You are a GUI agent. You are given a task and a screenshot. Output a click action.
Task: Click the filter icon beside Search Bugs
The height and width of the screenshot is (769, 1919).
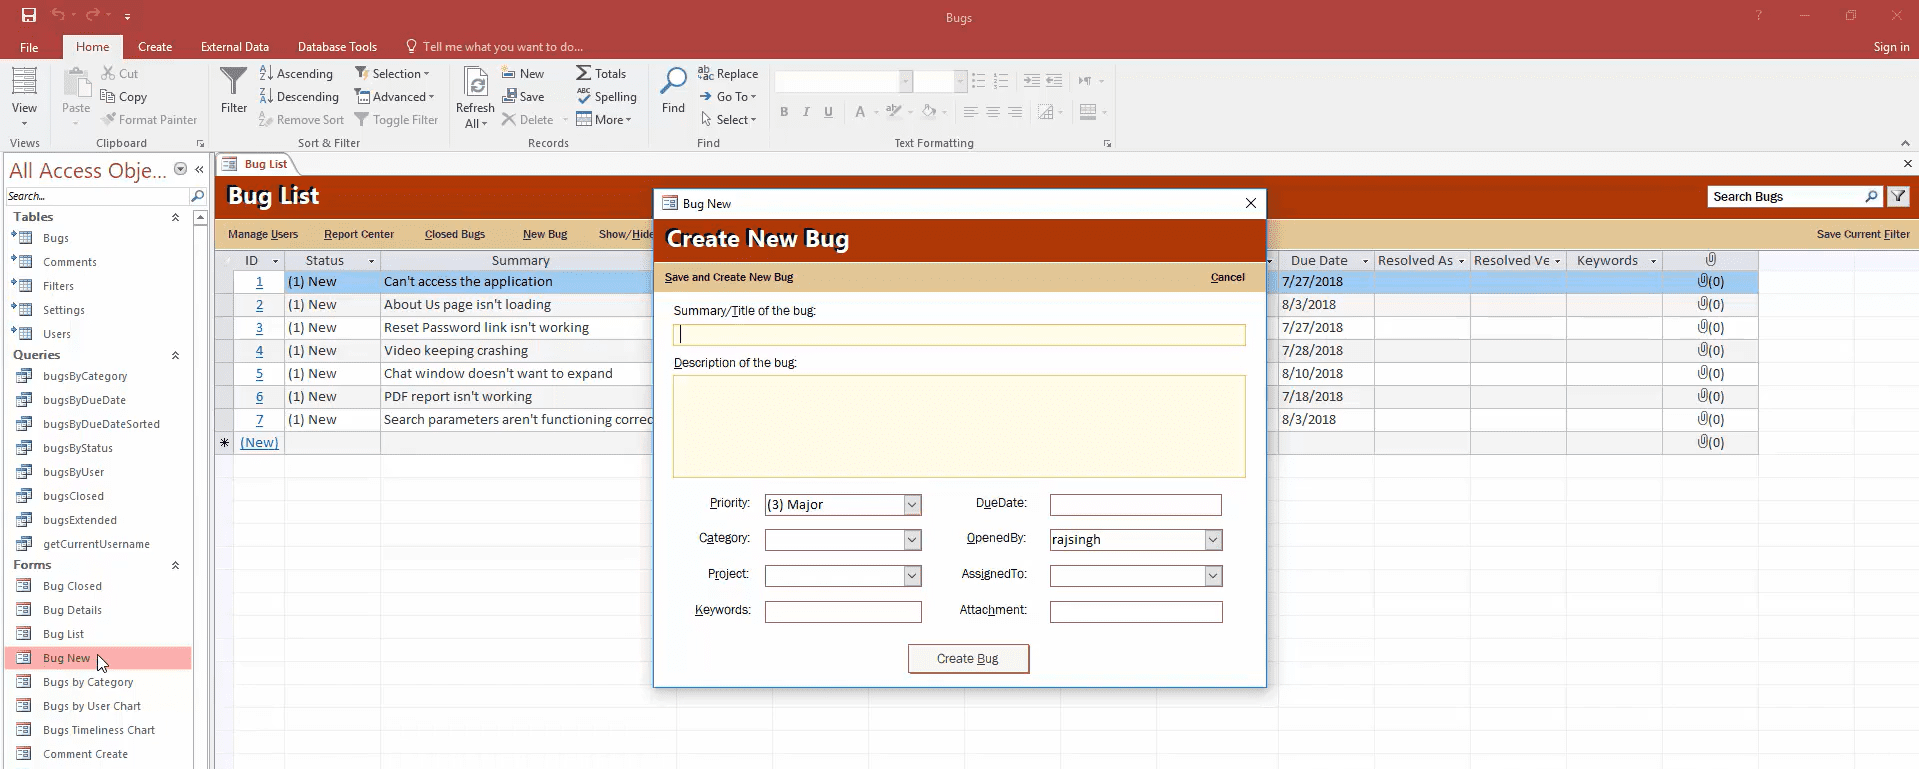1898,197
